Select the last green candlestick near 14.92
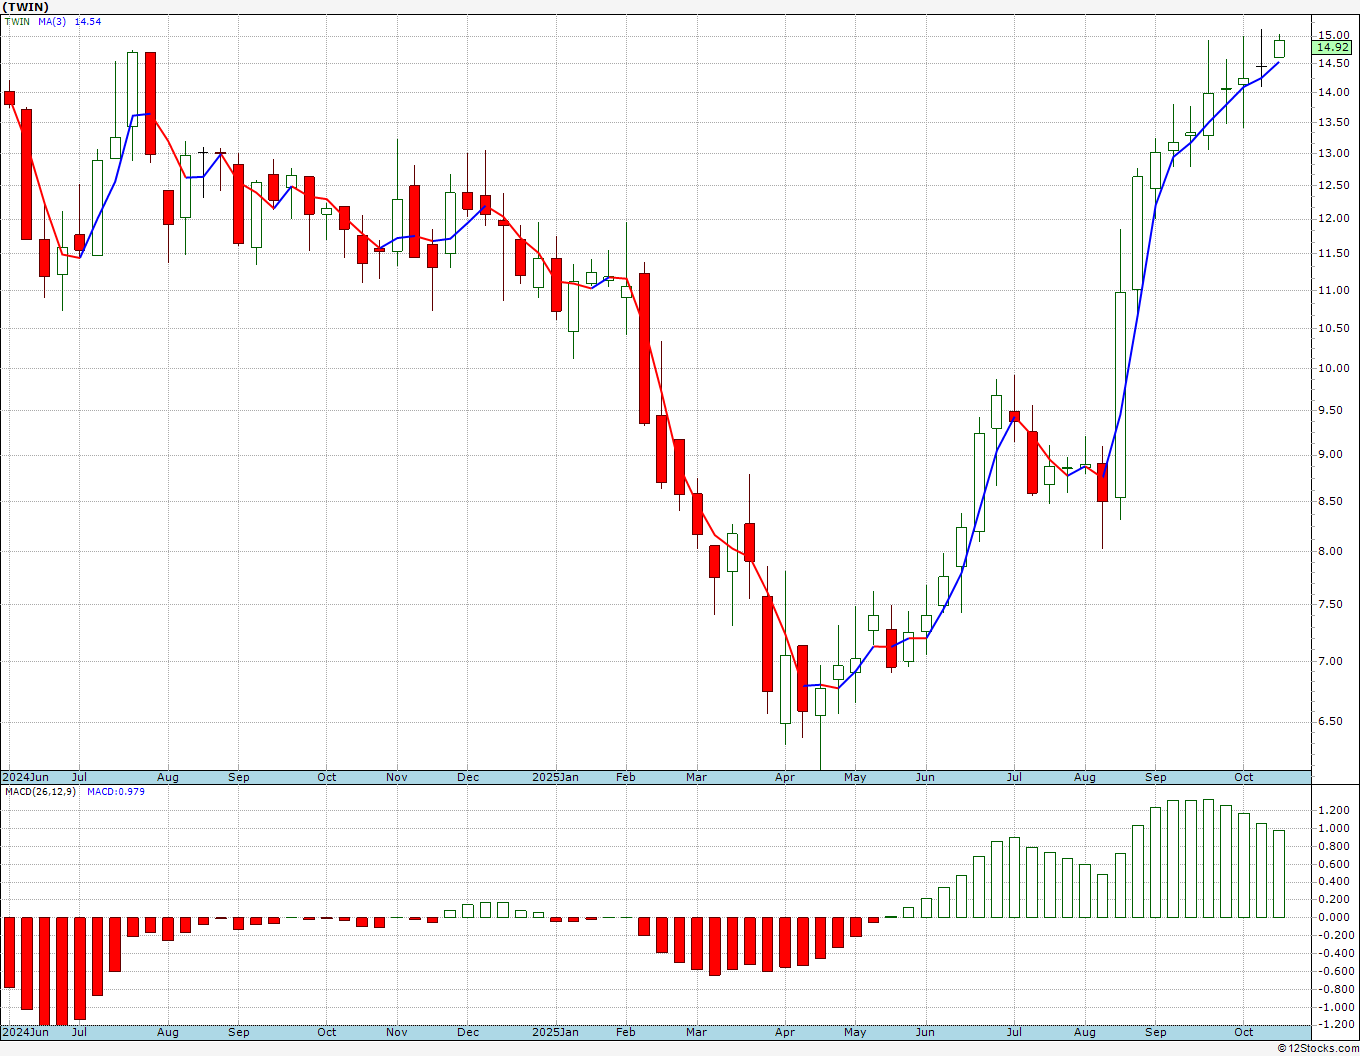Screen dimensions: 1360x1056 pyautogui.click(x=1279, y=48)
